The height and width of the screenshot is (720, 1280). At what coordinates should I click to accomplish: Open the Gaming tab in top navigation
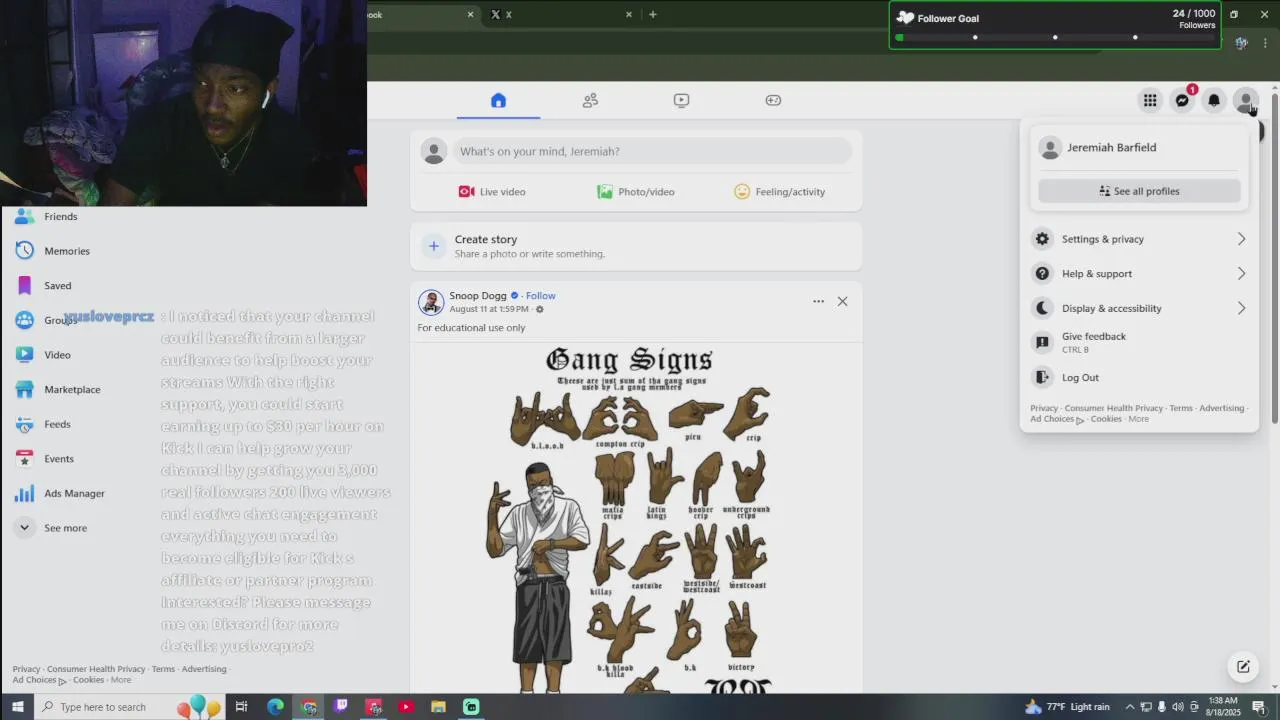click(773, 100)
